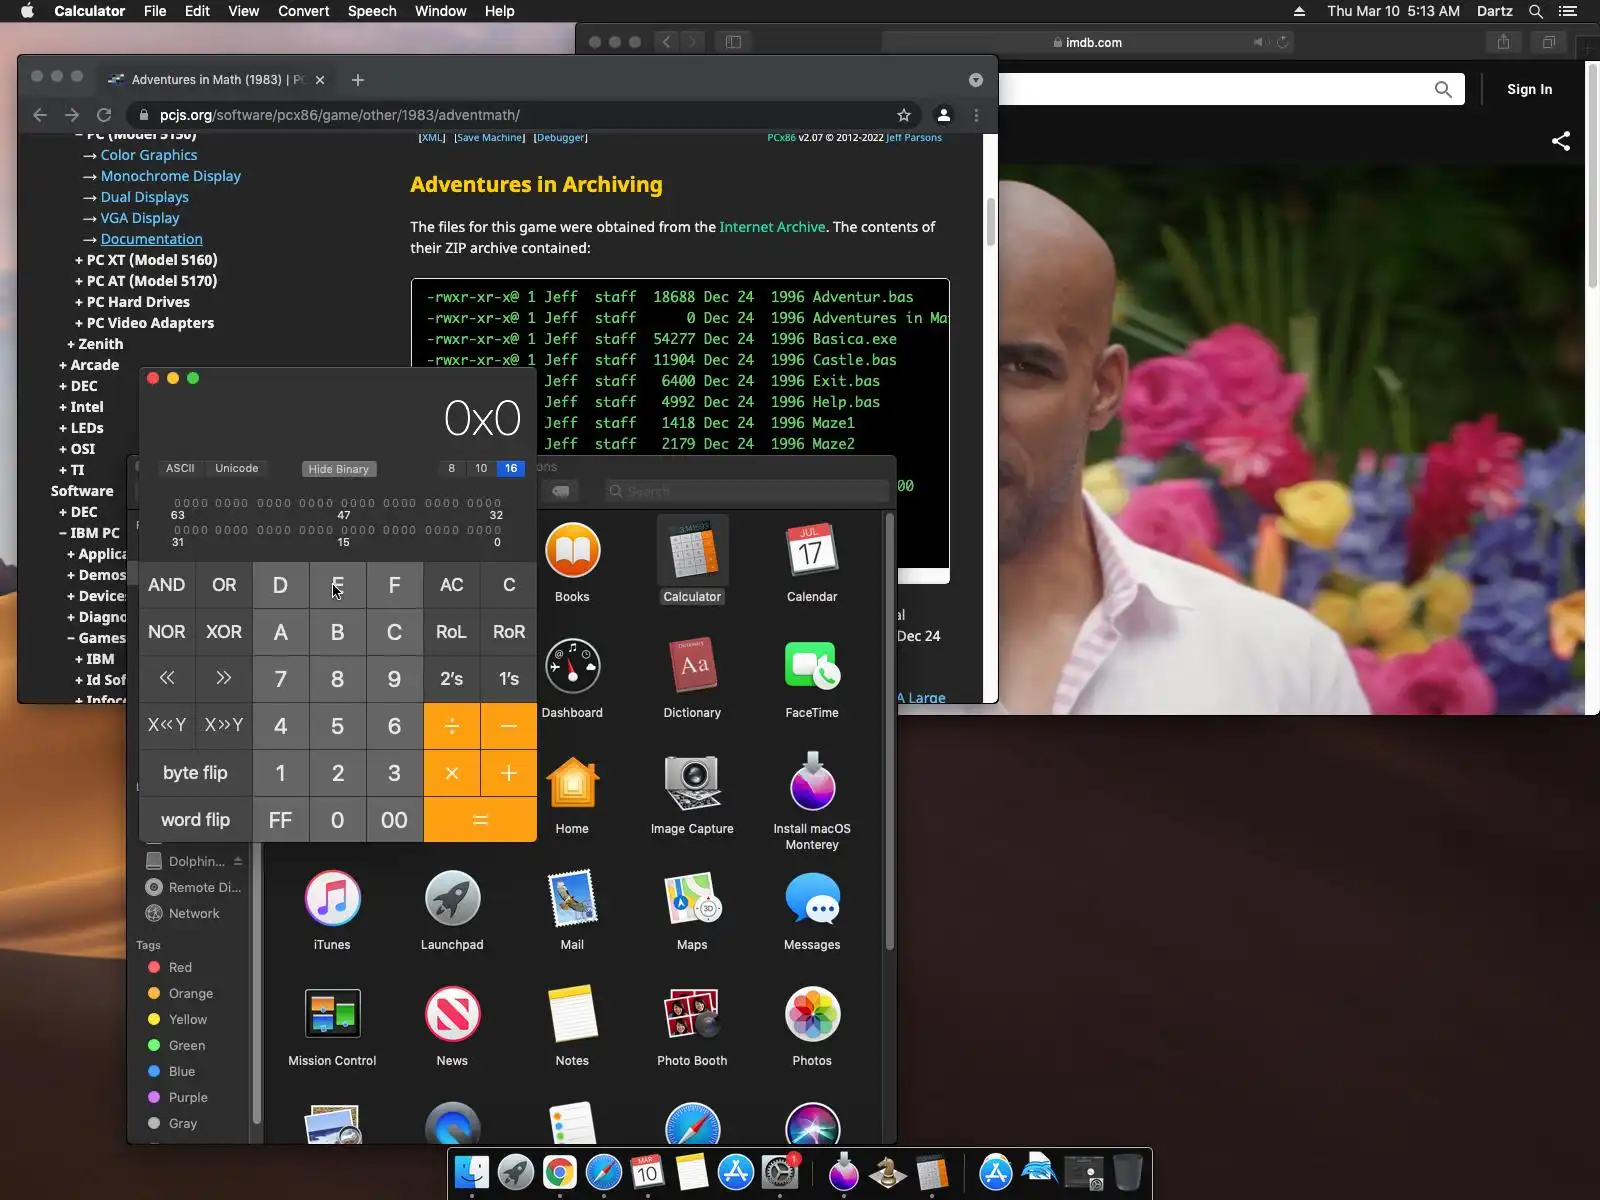
Task: Click the IMDb share icon
Action: (1561, 141)
